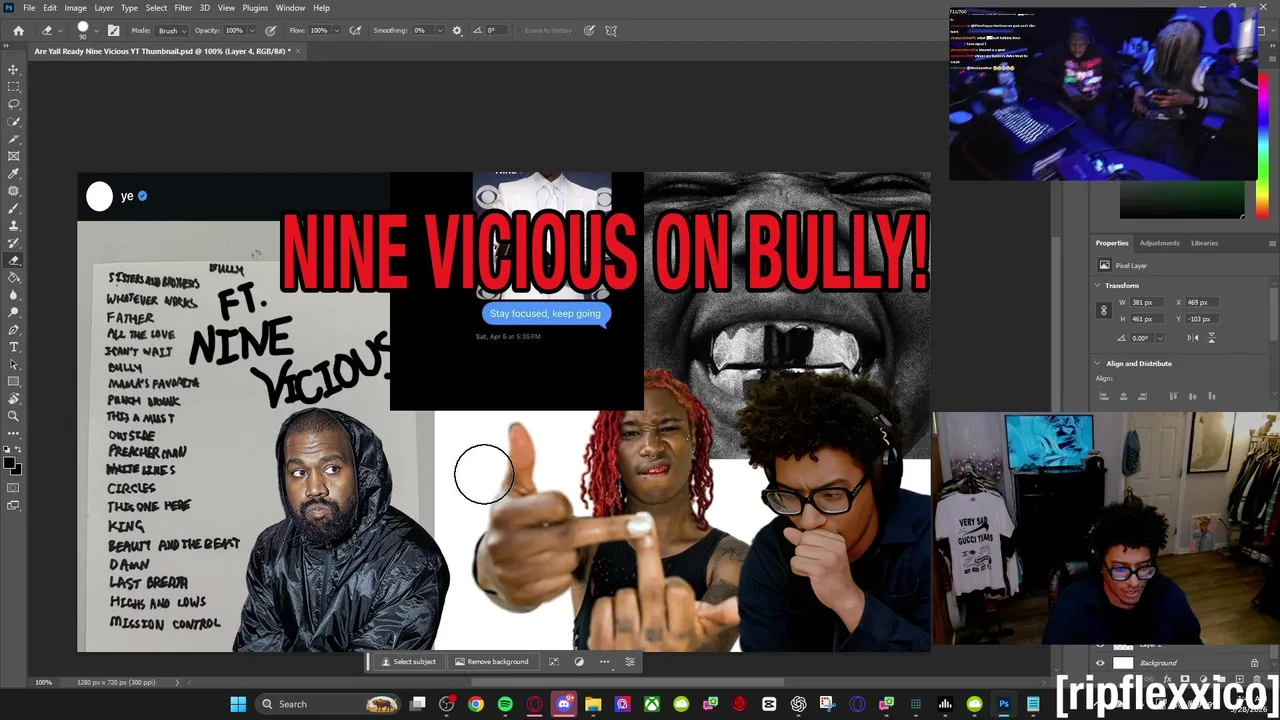
Task: Select the Spot Healing Brush tool
Action: tap(14, 190)
